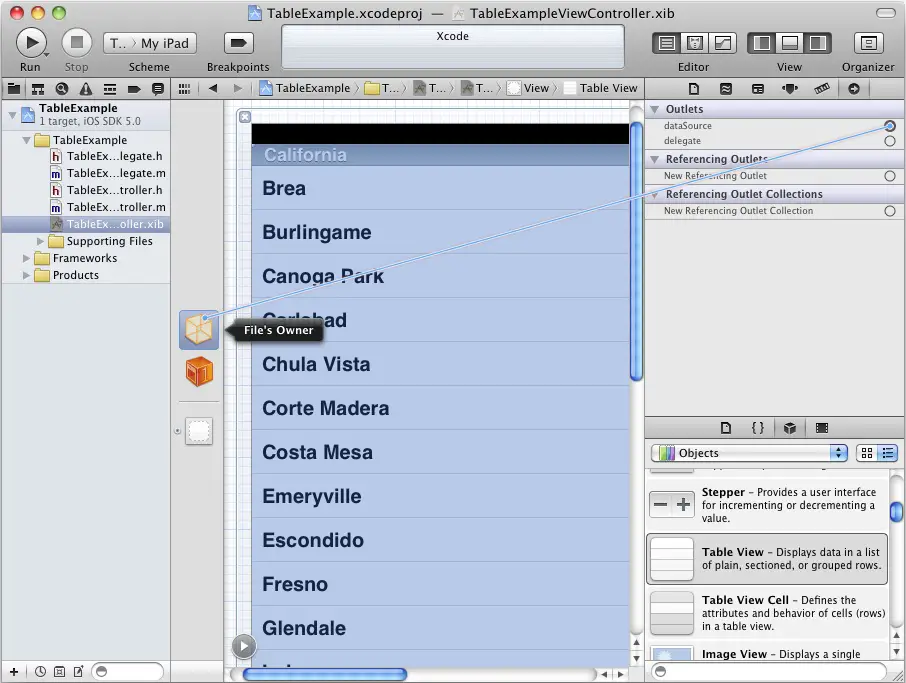This screenshot has height=683, width=906.
Task: Open the Object library cube tab
Action: coord(789,428)
